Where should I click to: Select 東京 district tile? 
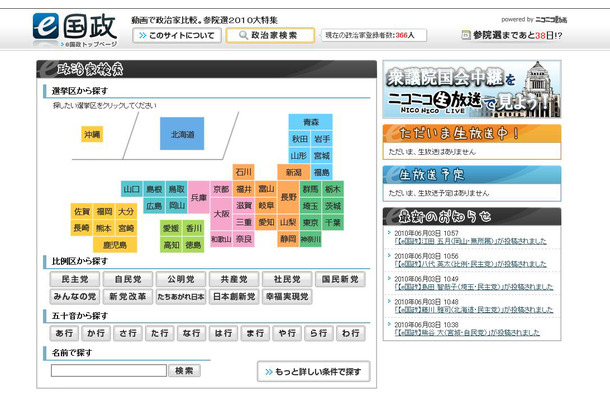[x=310, y=222]
